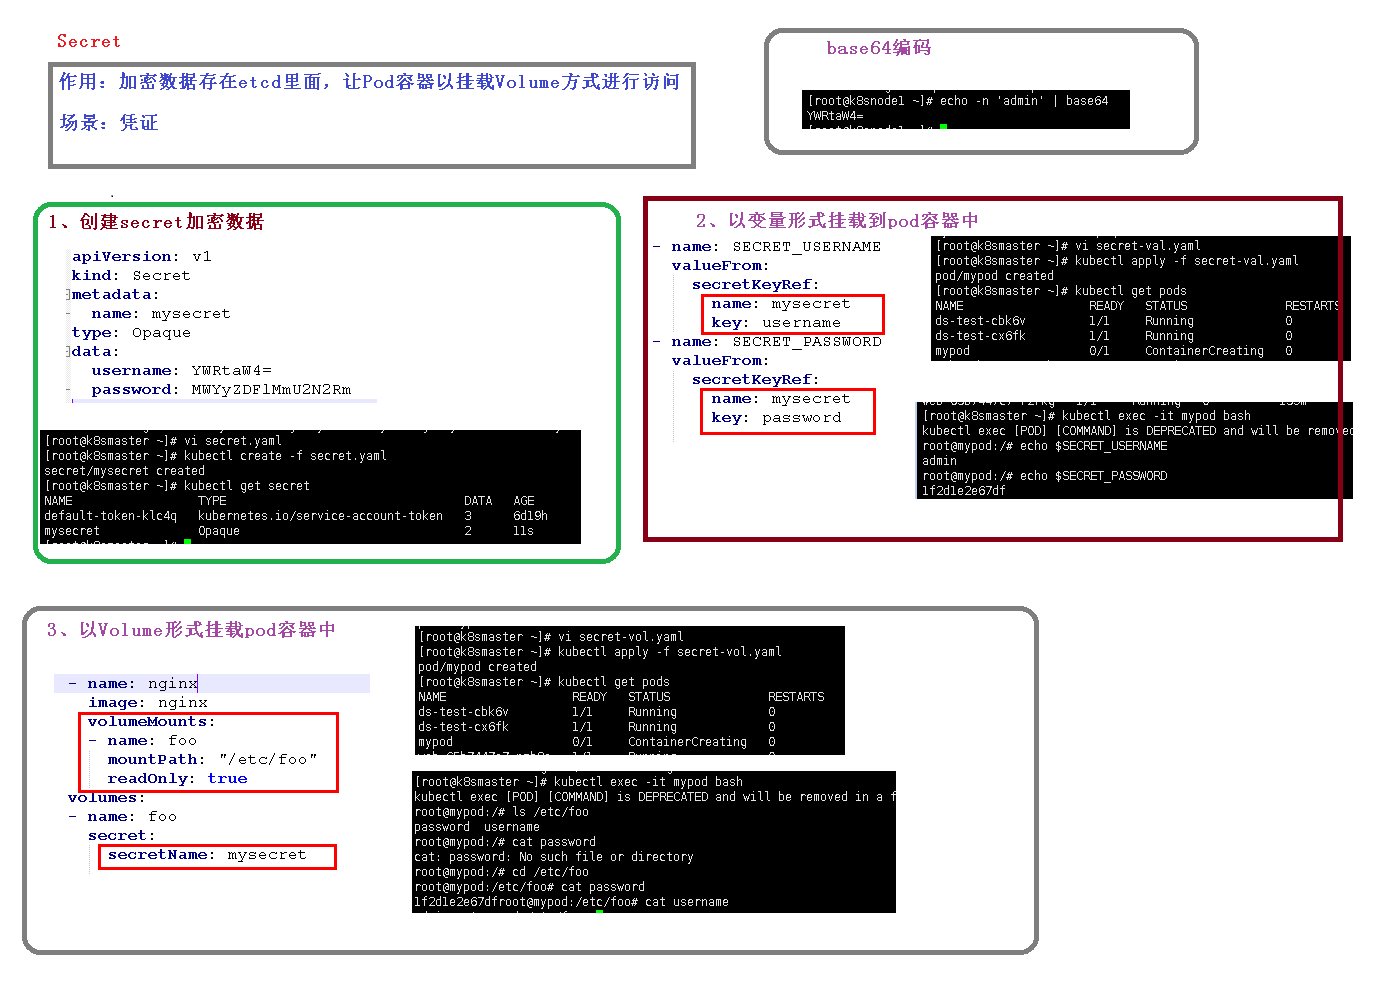Click red box with key: password
The width and height of the screenshot is (1384, 1002).
tap(787, 410)
